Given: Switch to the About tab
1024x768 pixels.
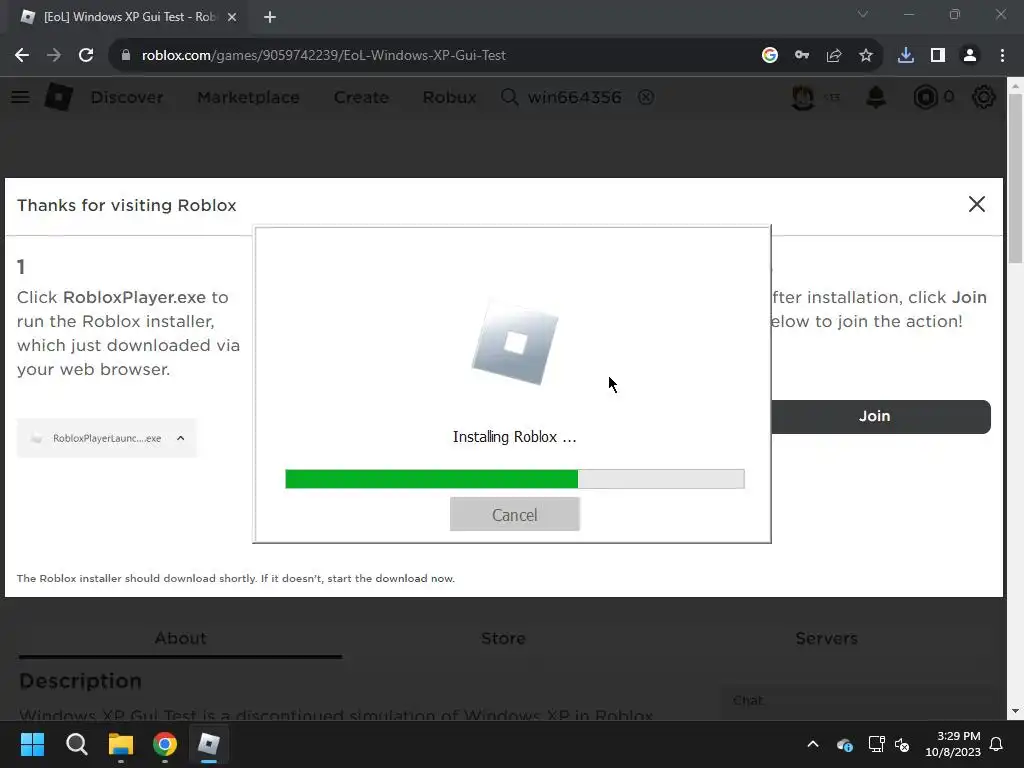Looking at the screenshot, I should coord(180,639).
